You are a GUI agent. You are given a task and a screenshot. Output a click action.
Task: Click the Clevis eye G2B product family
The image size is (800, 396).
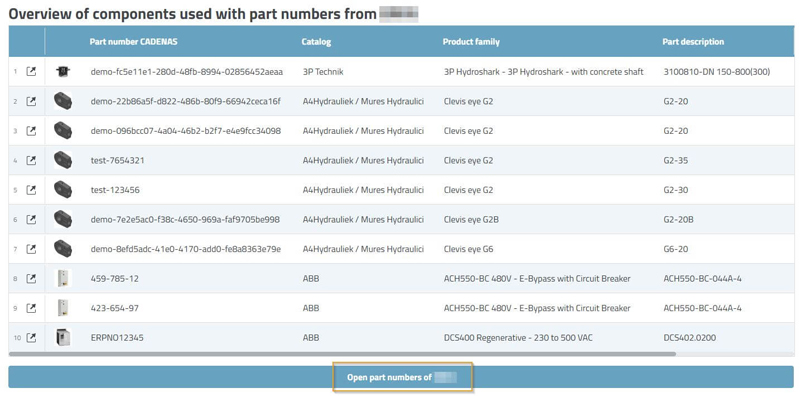pyautogui.click(x=471, y=219)
